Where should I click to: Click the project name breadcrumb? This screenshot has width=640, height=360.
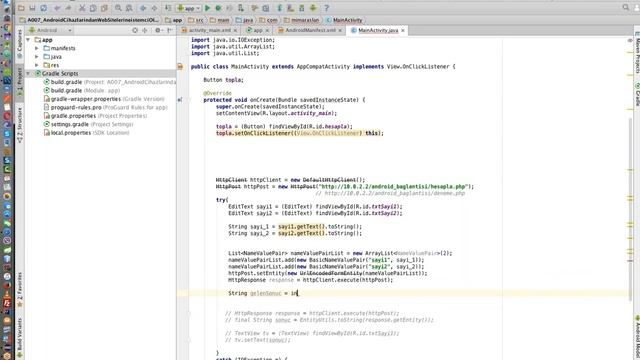pyautogui.click(x=89, y=20)
